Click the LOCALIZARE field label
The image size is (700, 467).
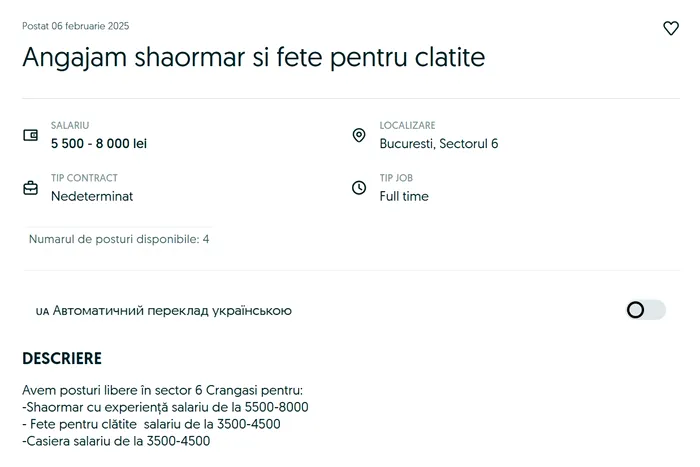pyautogui.click(x=407, y=126)
